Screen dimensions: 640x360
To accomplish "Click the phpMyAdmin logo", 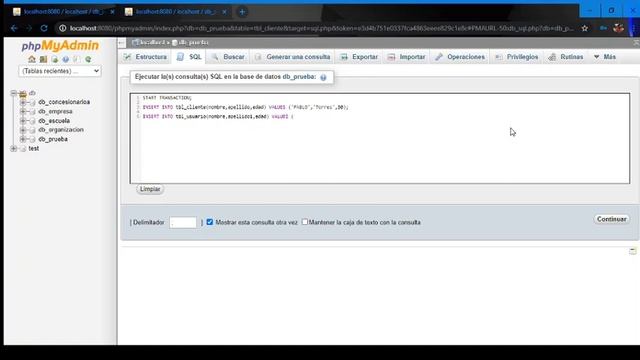I will pos(60,46).
